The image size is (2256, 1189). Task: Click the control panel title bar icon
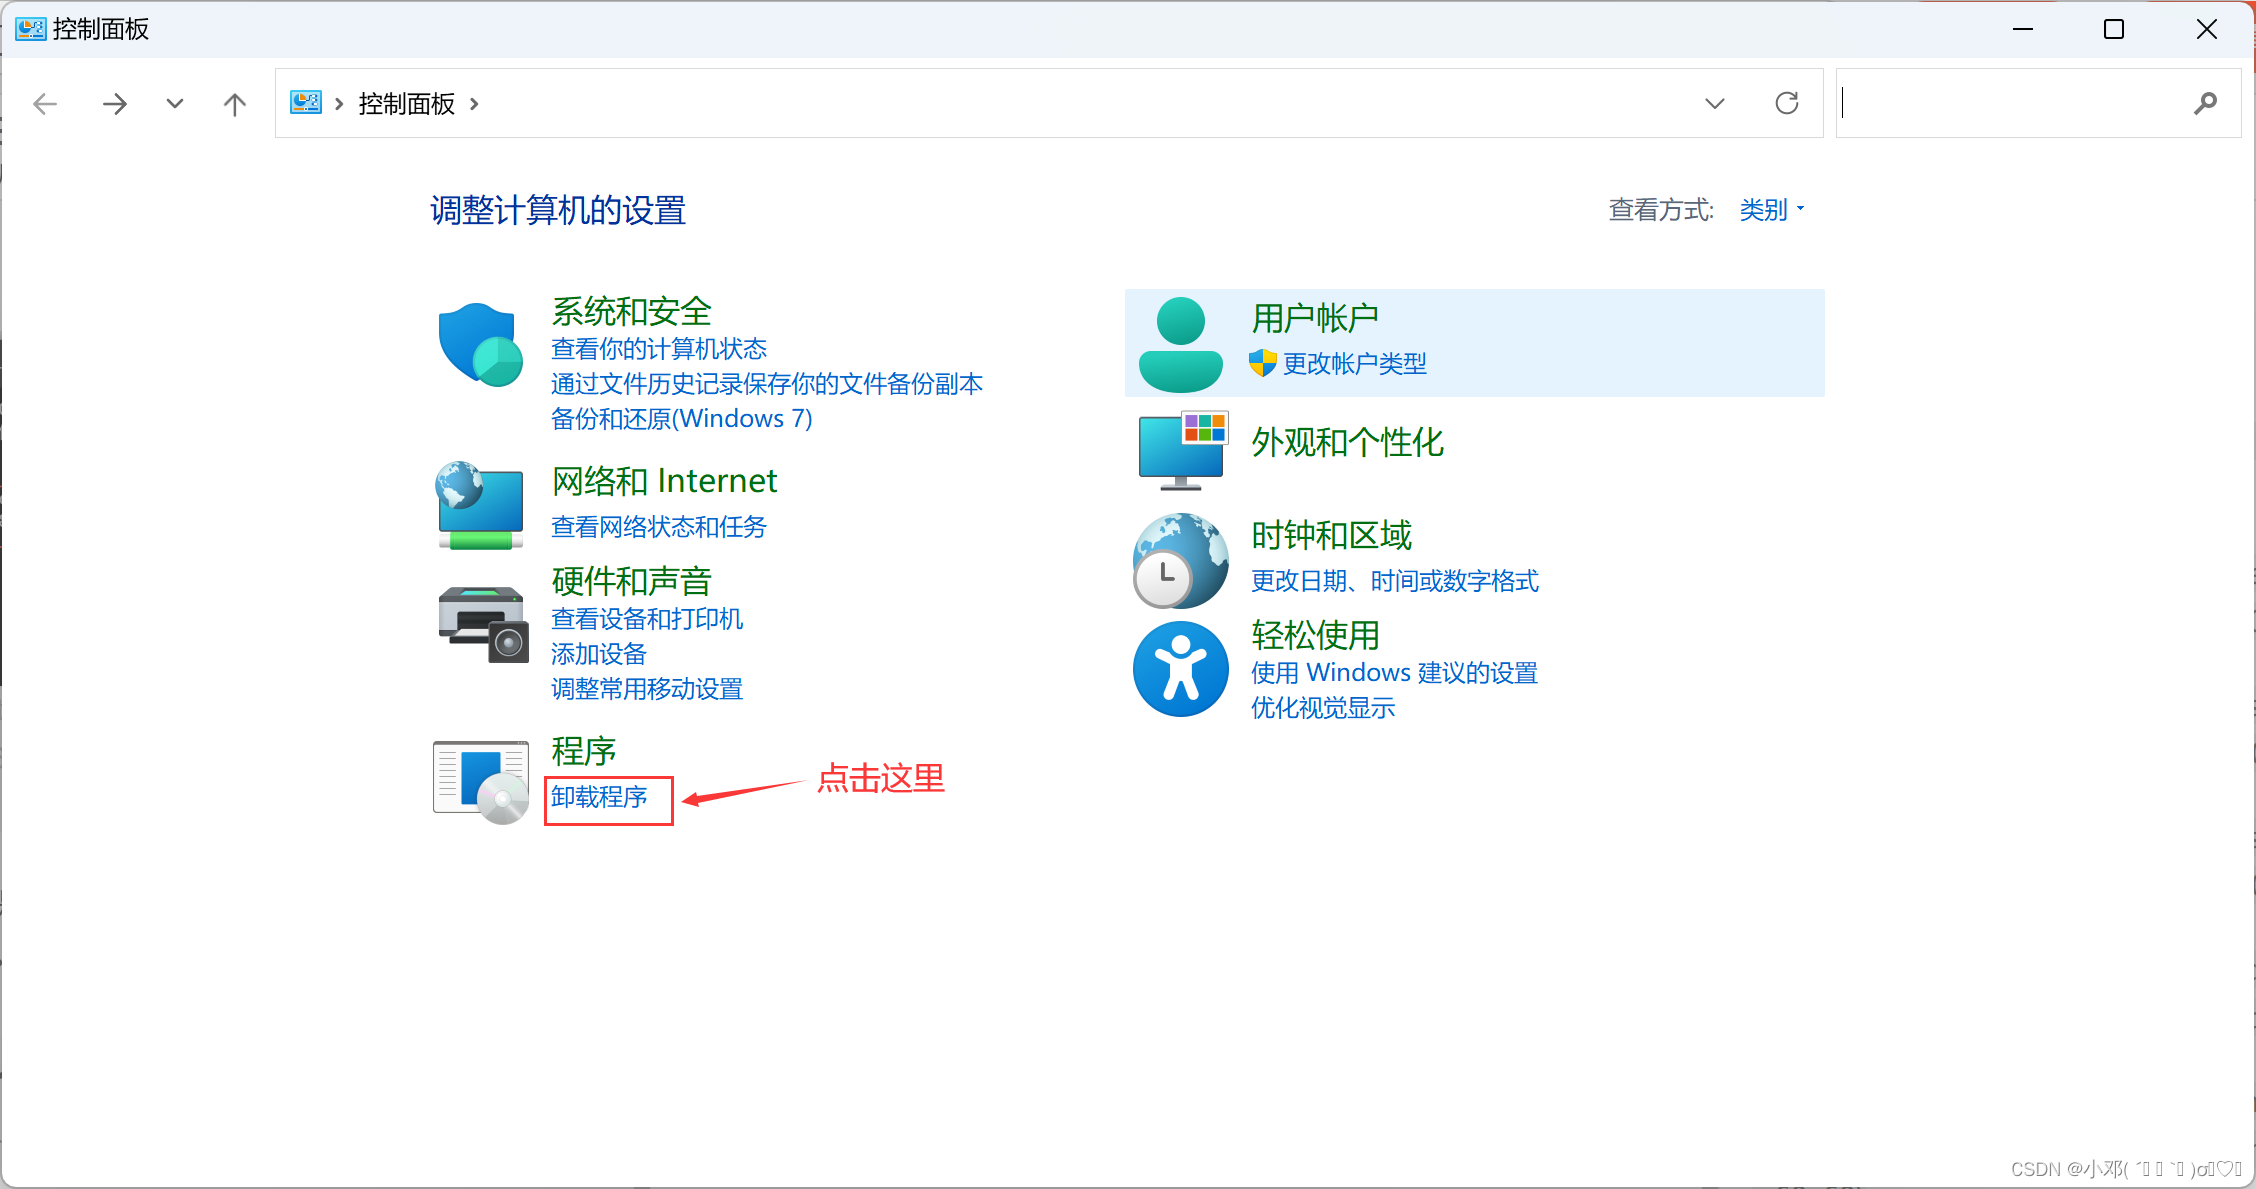(31, 28)
